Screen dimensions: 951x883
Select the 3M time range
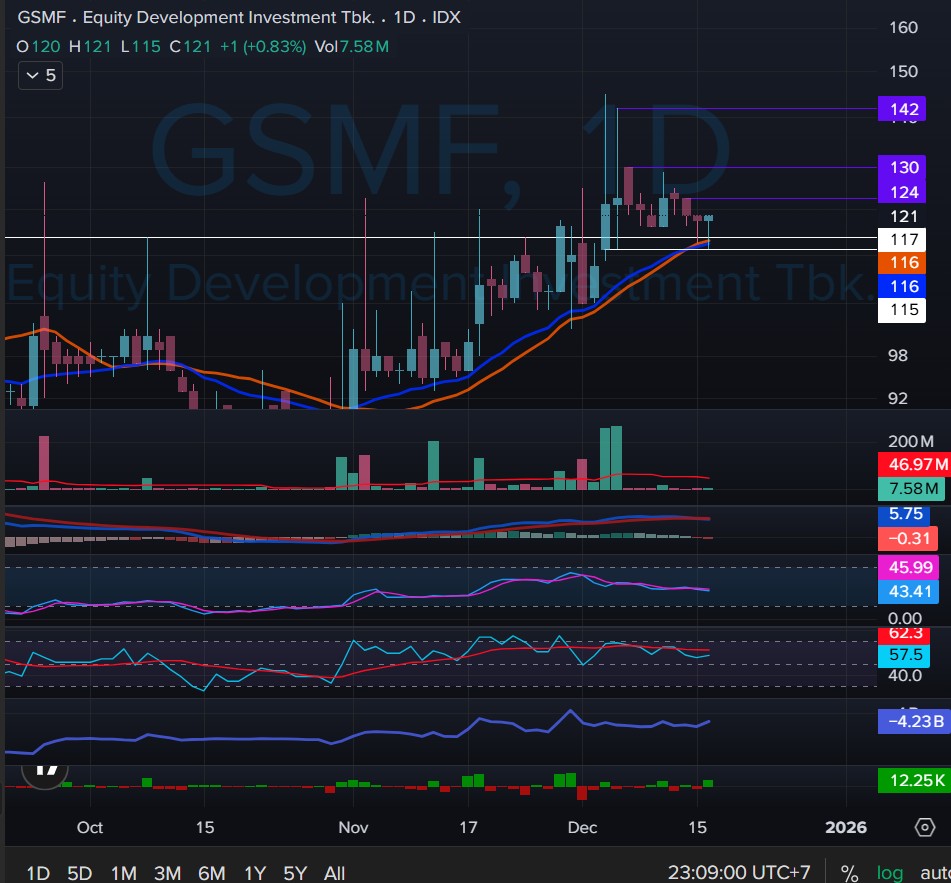point(167,873)
